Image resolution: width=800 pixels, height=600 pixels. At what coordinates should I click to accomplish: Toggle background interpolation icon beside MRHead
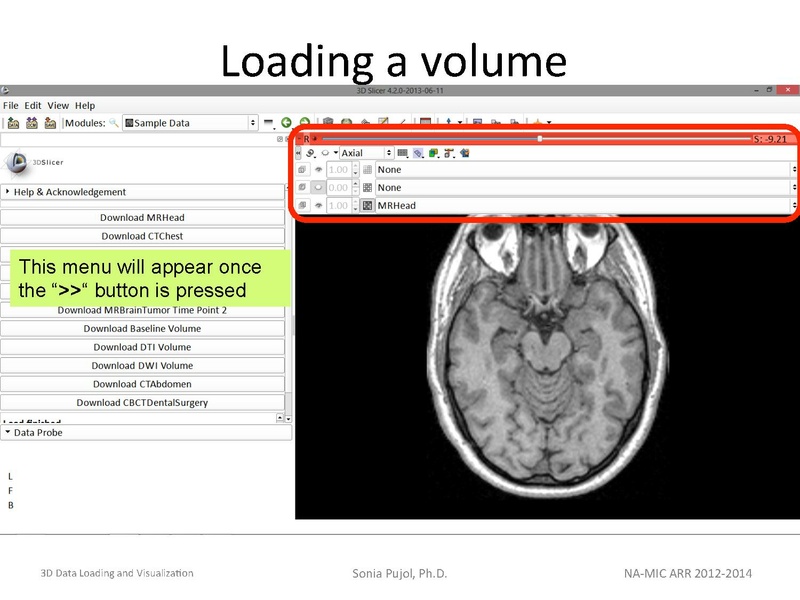point(367,206)
